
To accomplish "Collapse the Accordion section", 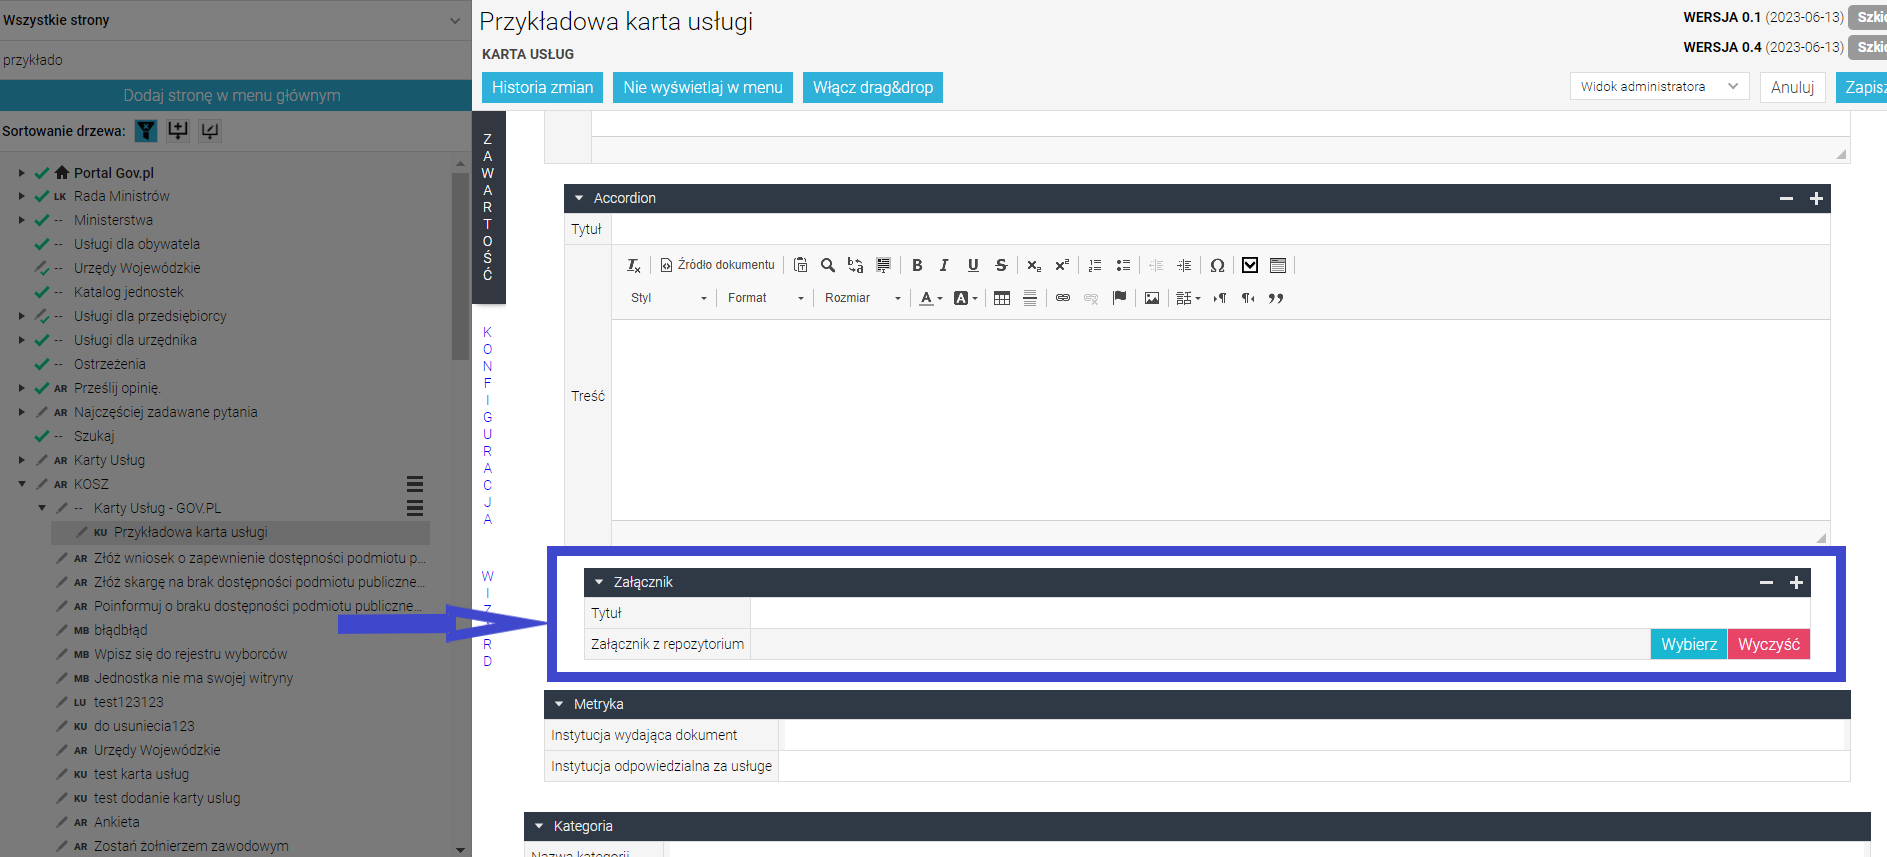I will tap(579, 198).
